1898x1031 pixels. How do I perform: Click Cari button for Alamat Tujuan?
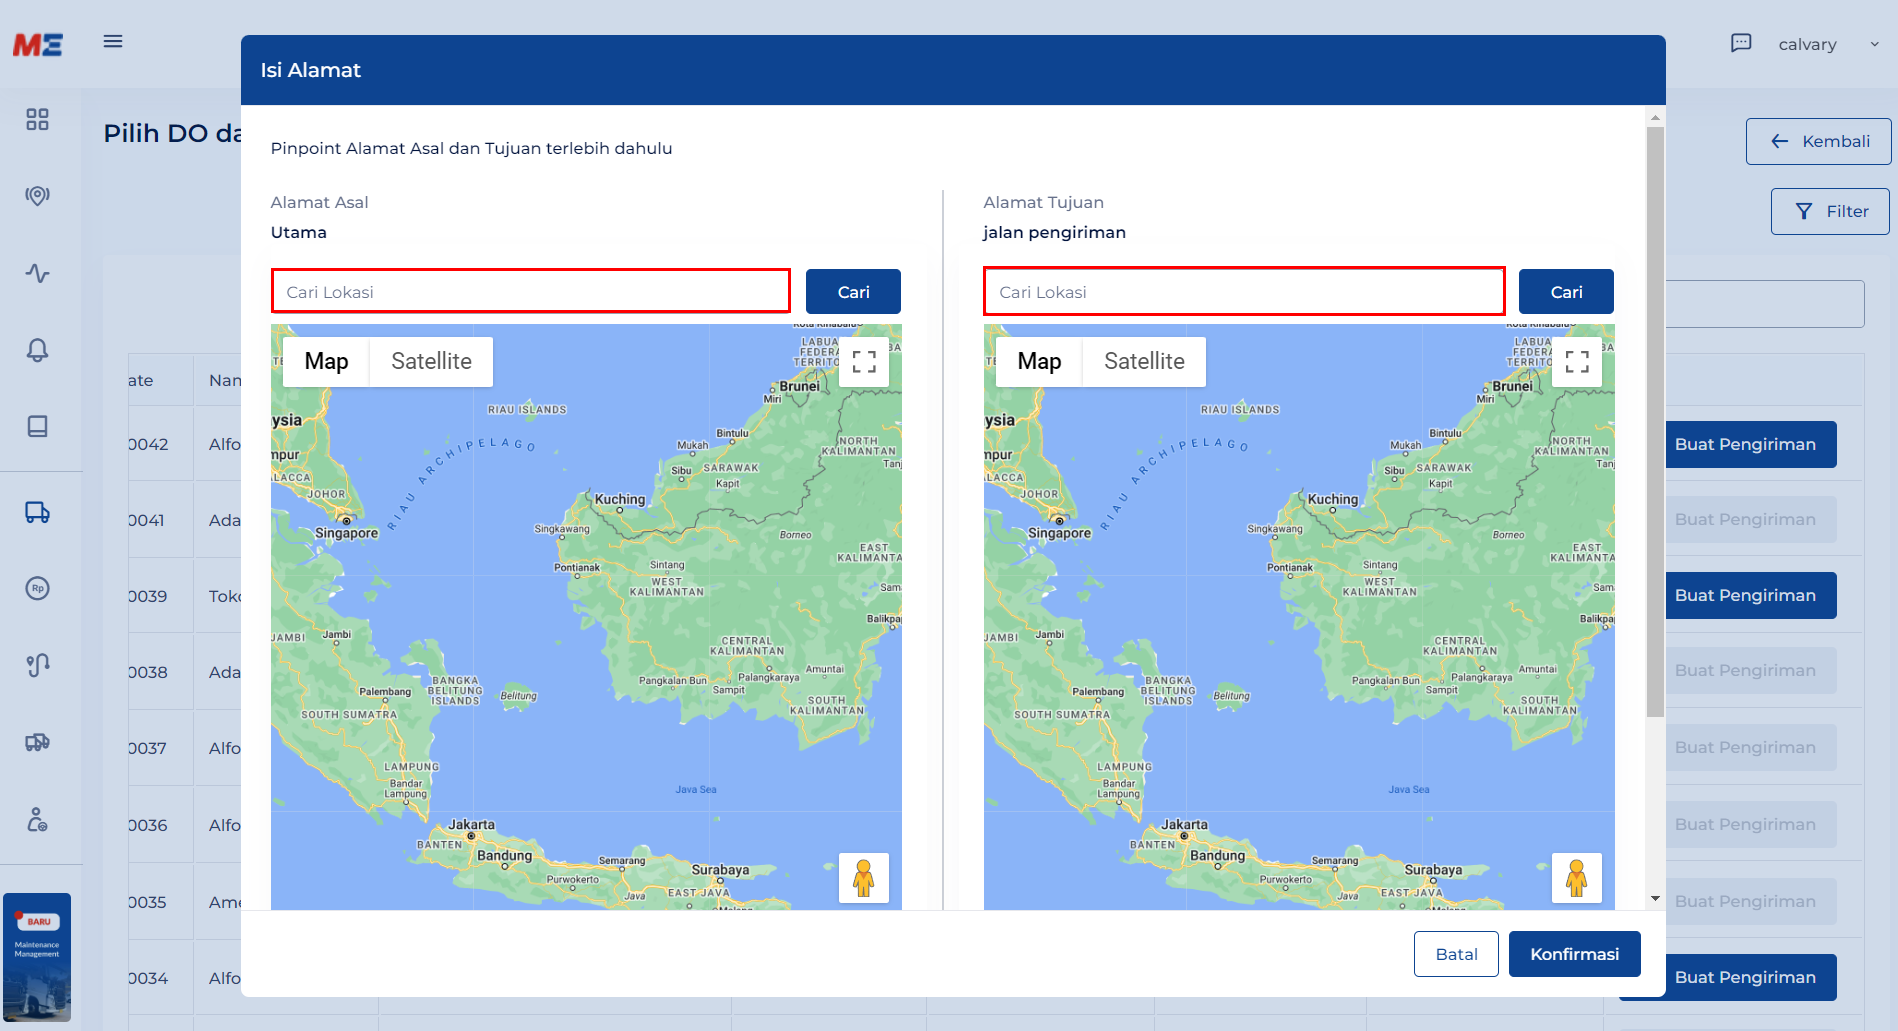(1566, 291)
